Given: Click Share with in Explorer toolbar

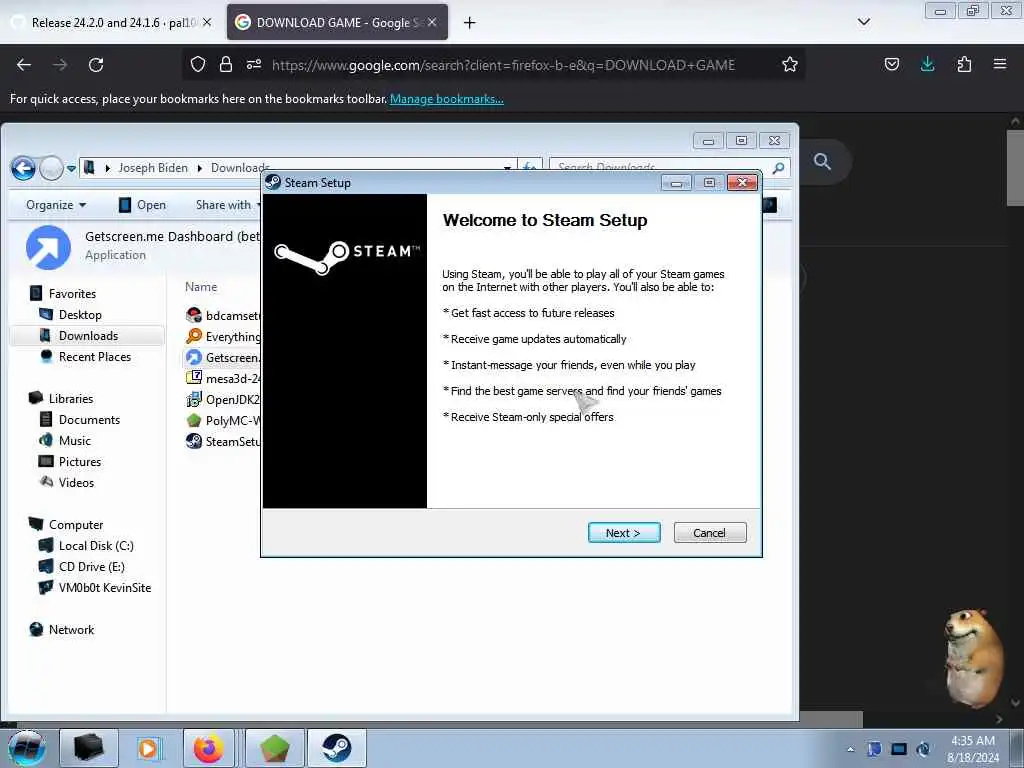Looking at the screenshot, I should click(227, 205).
